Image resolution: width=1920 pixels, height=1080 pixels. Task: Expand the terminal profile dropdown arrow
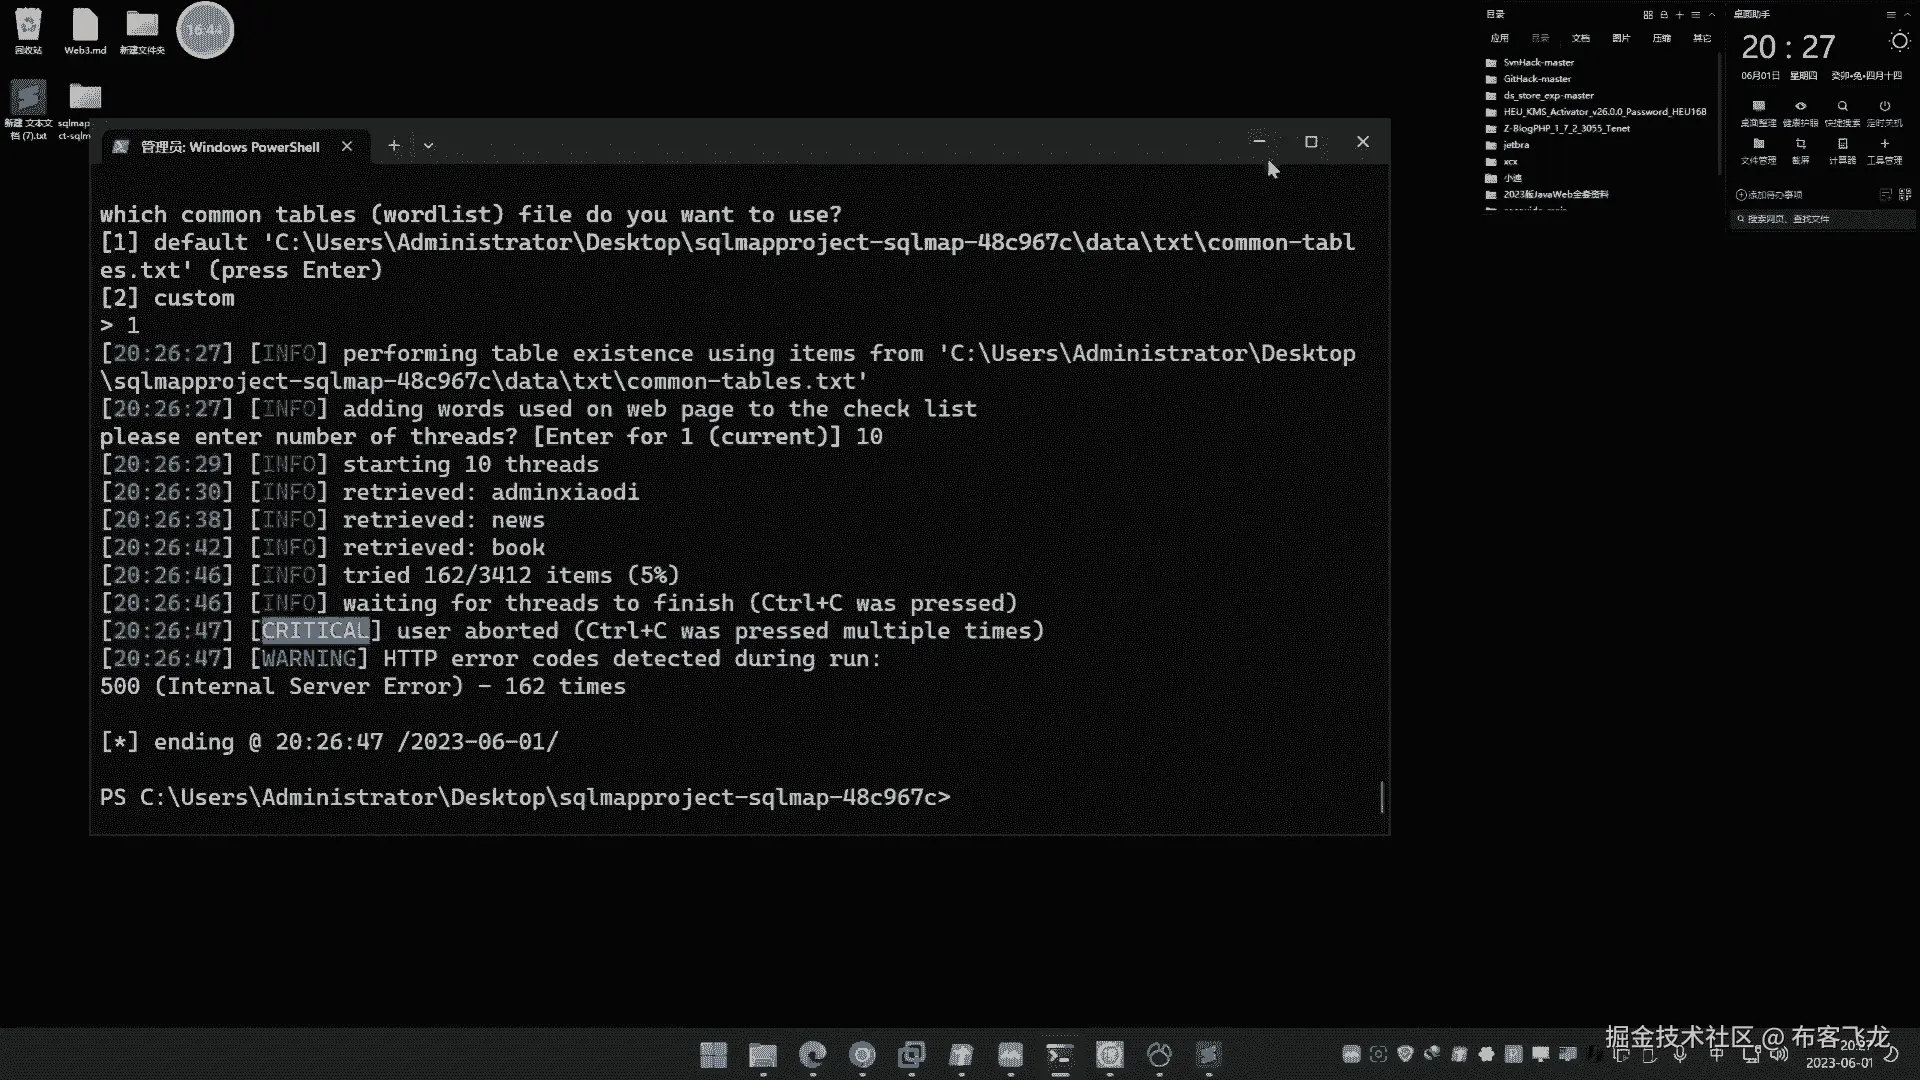point(428,146)
